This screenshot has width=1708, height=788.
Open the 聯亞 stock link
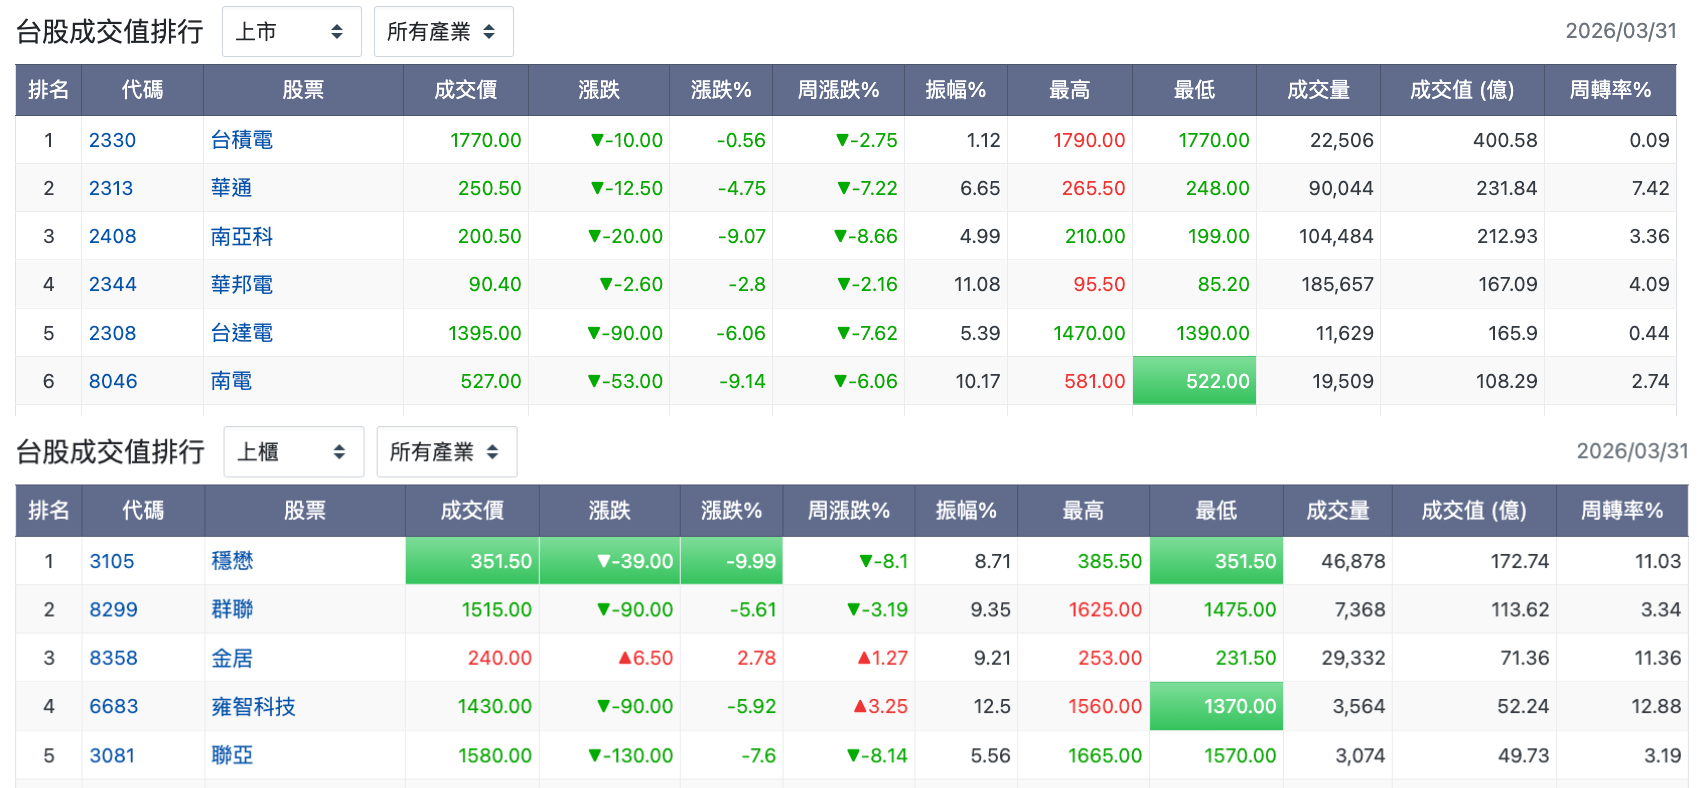click(232, 755)
